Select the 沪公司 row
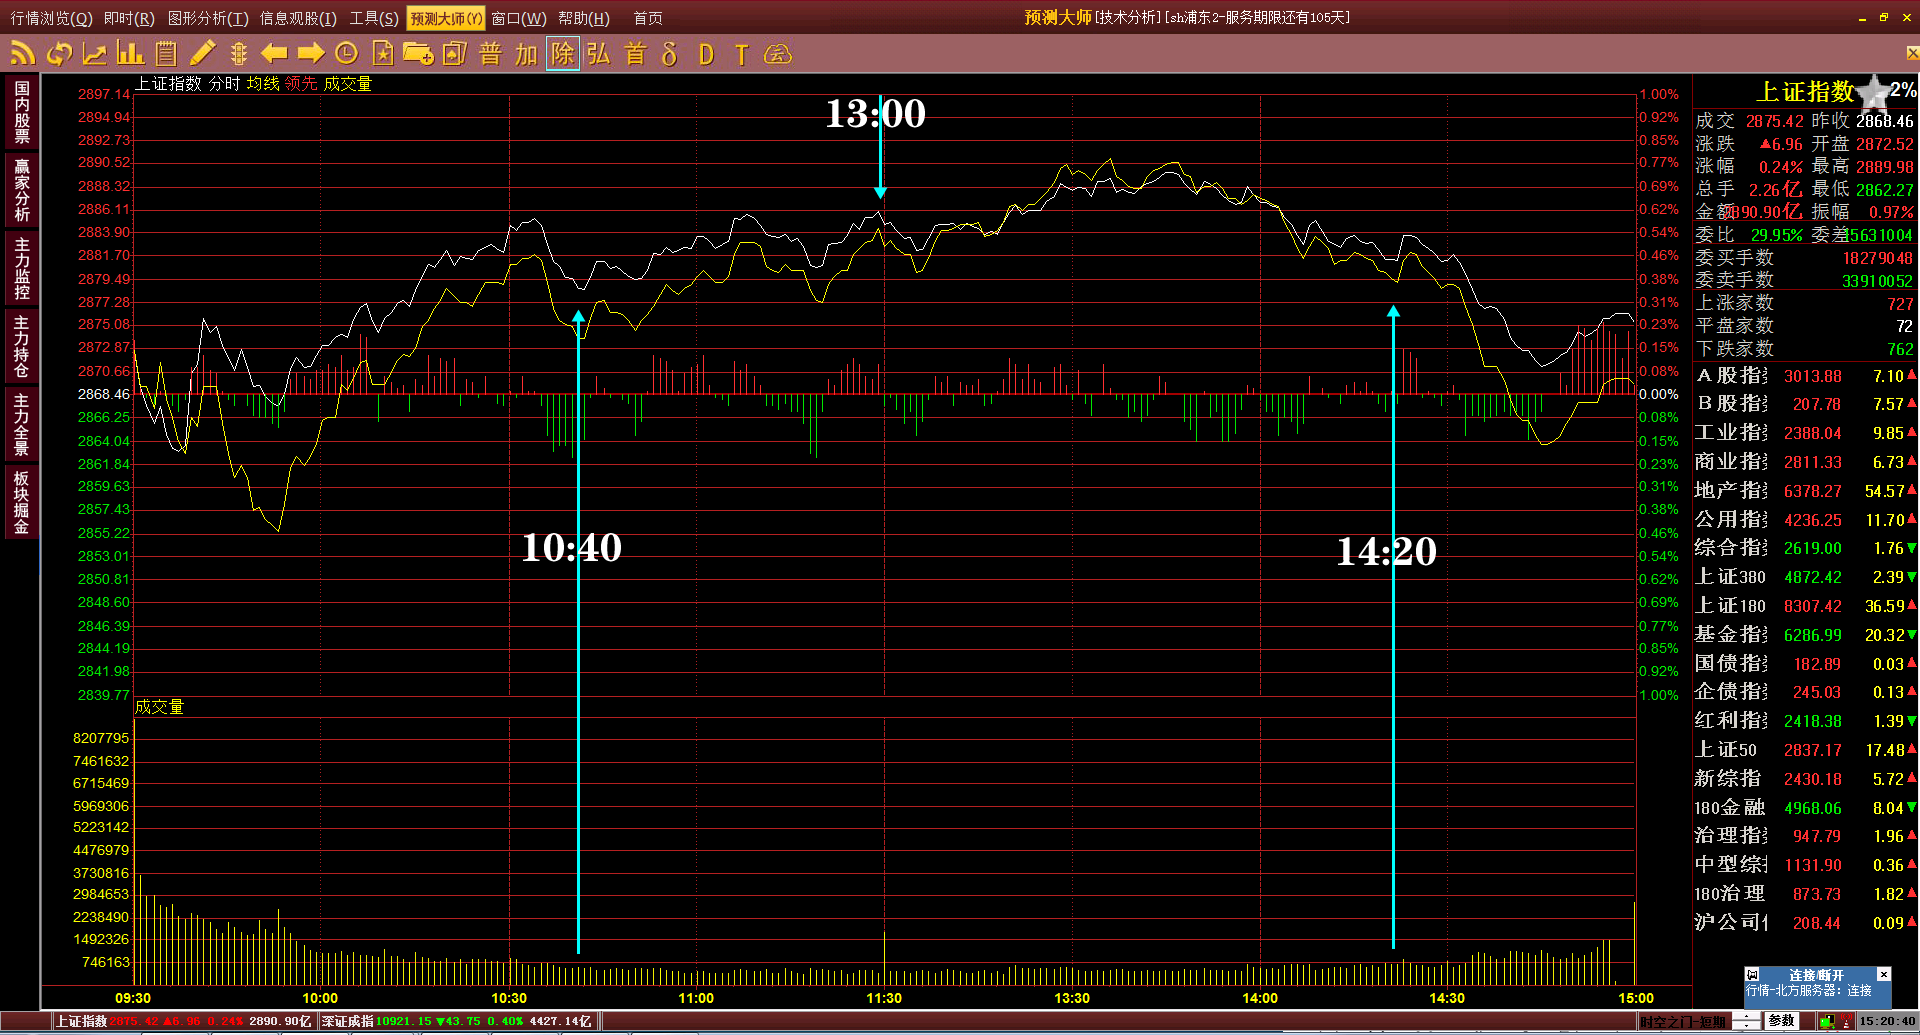The image size is (1920, 1035). (1805, 923)
